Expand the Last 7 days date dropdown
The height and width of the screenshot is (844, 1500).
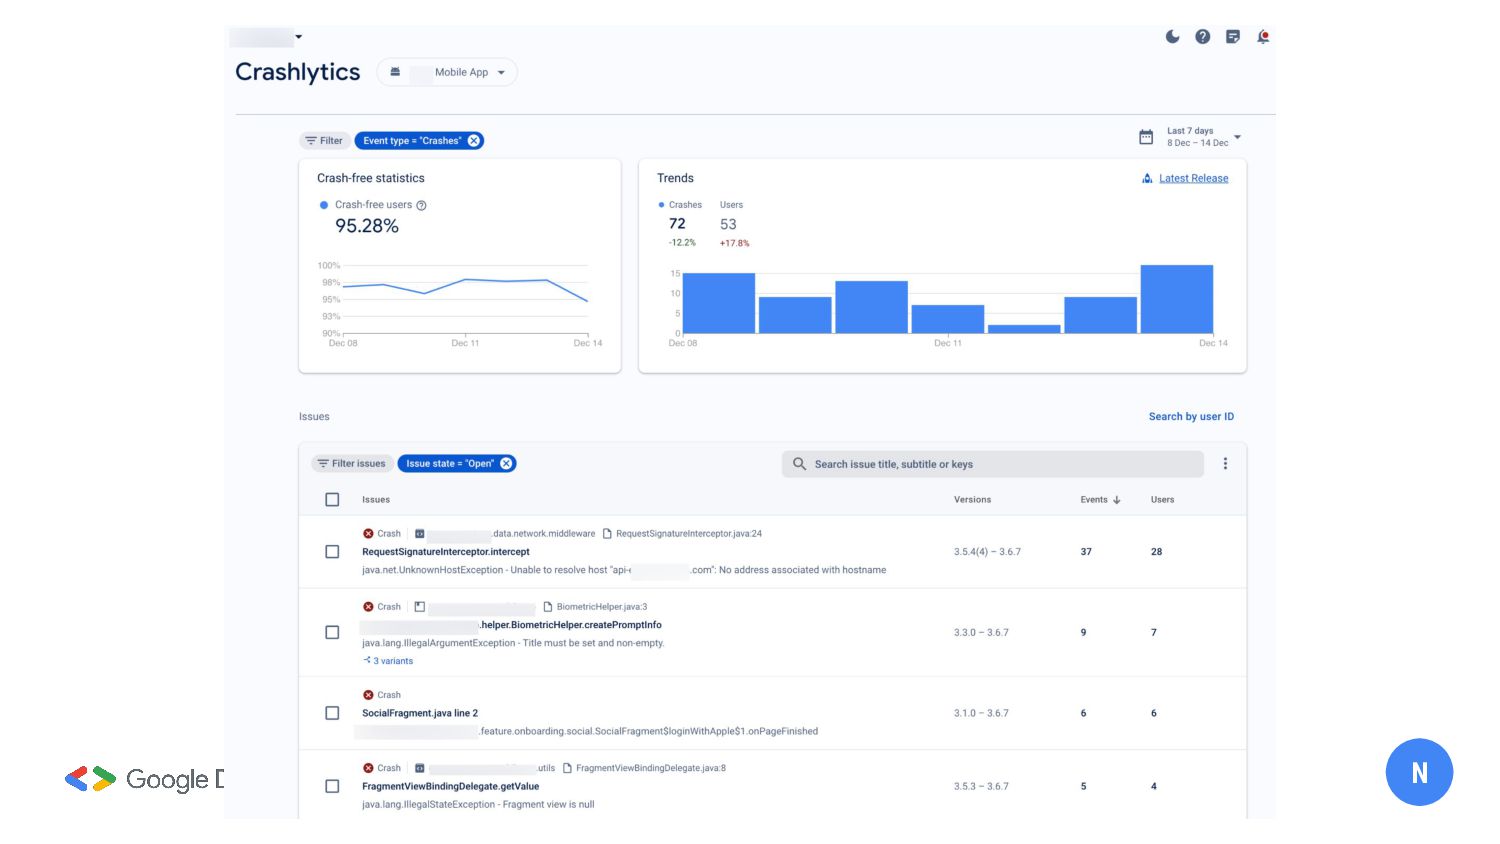[x=1237, y=137]
